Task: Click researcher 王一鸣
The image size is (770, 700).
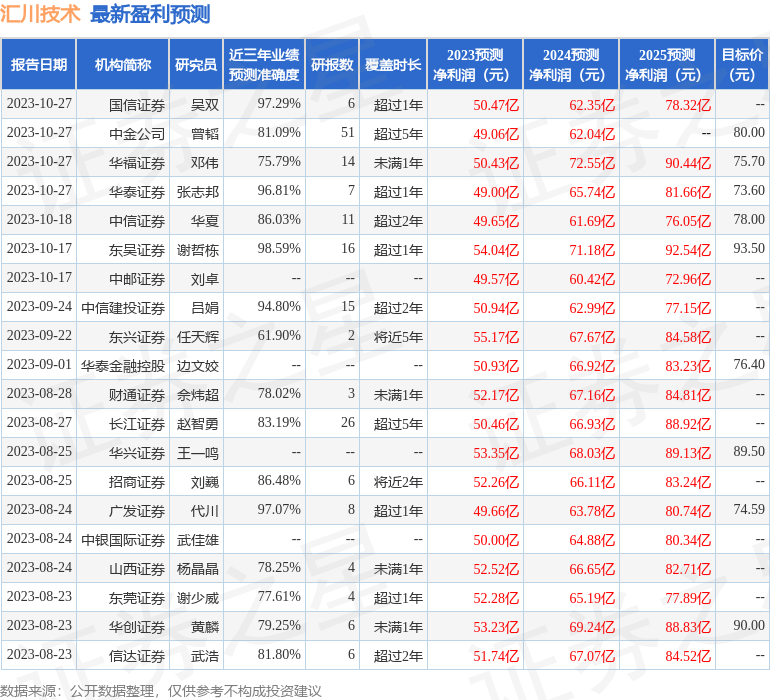Action: [x=197, y=452]
